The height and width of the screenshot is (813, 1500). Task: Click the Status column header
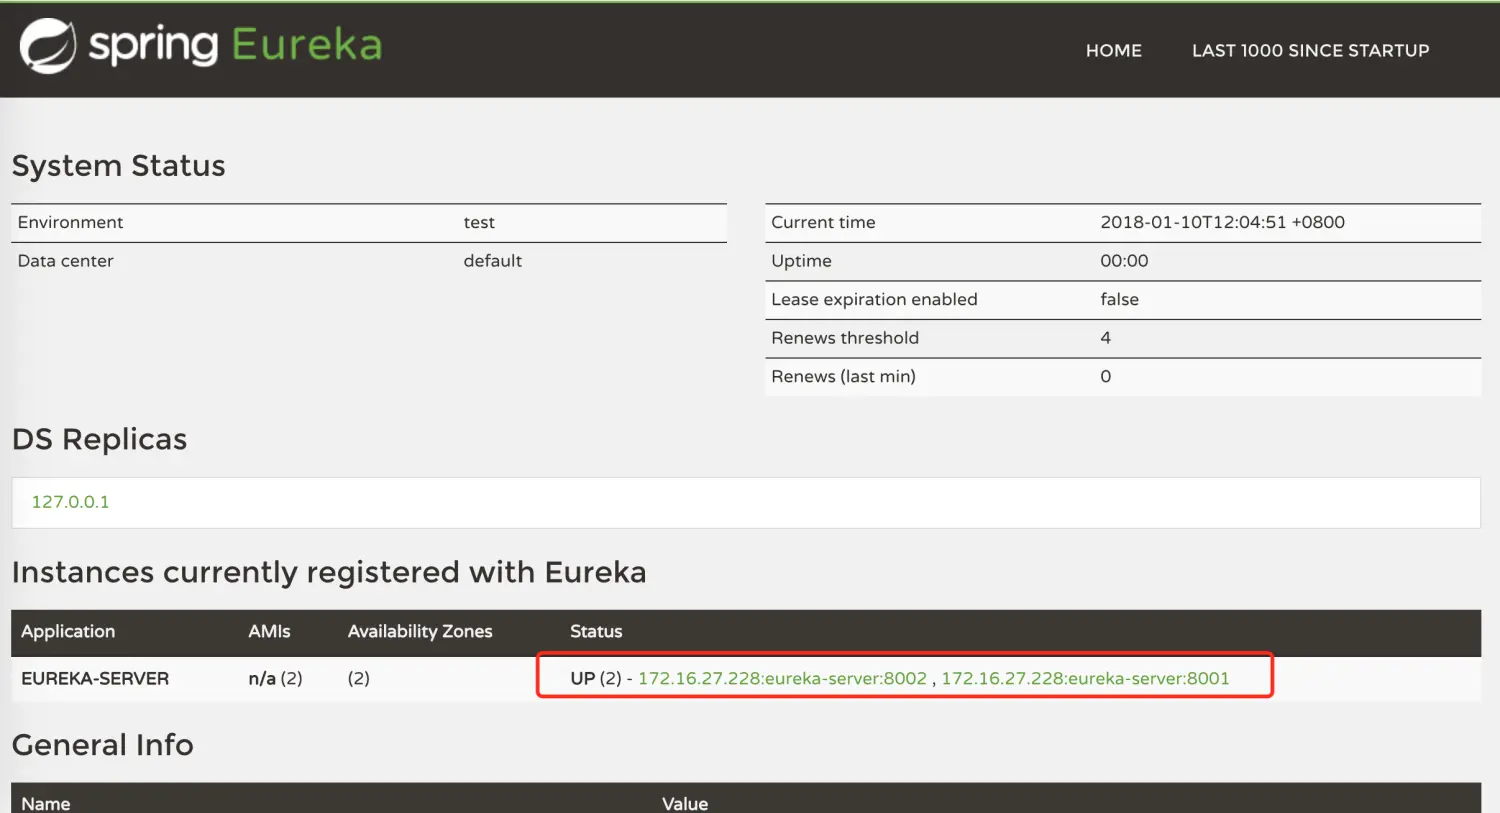point(596,631)
